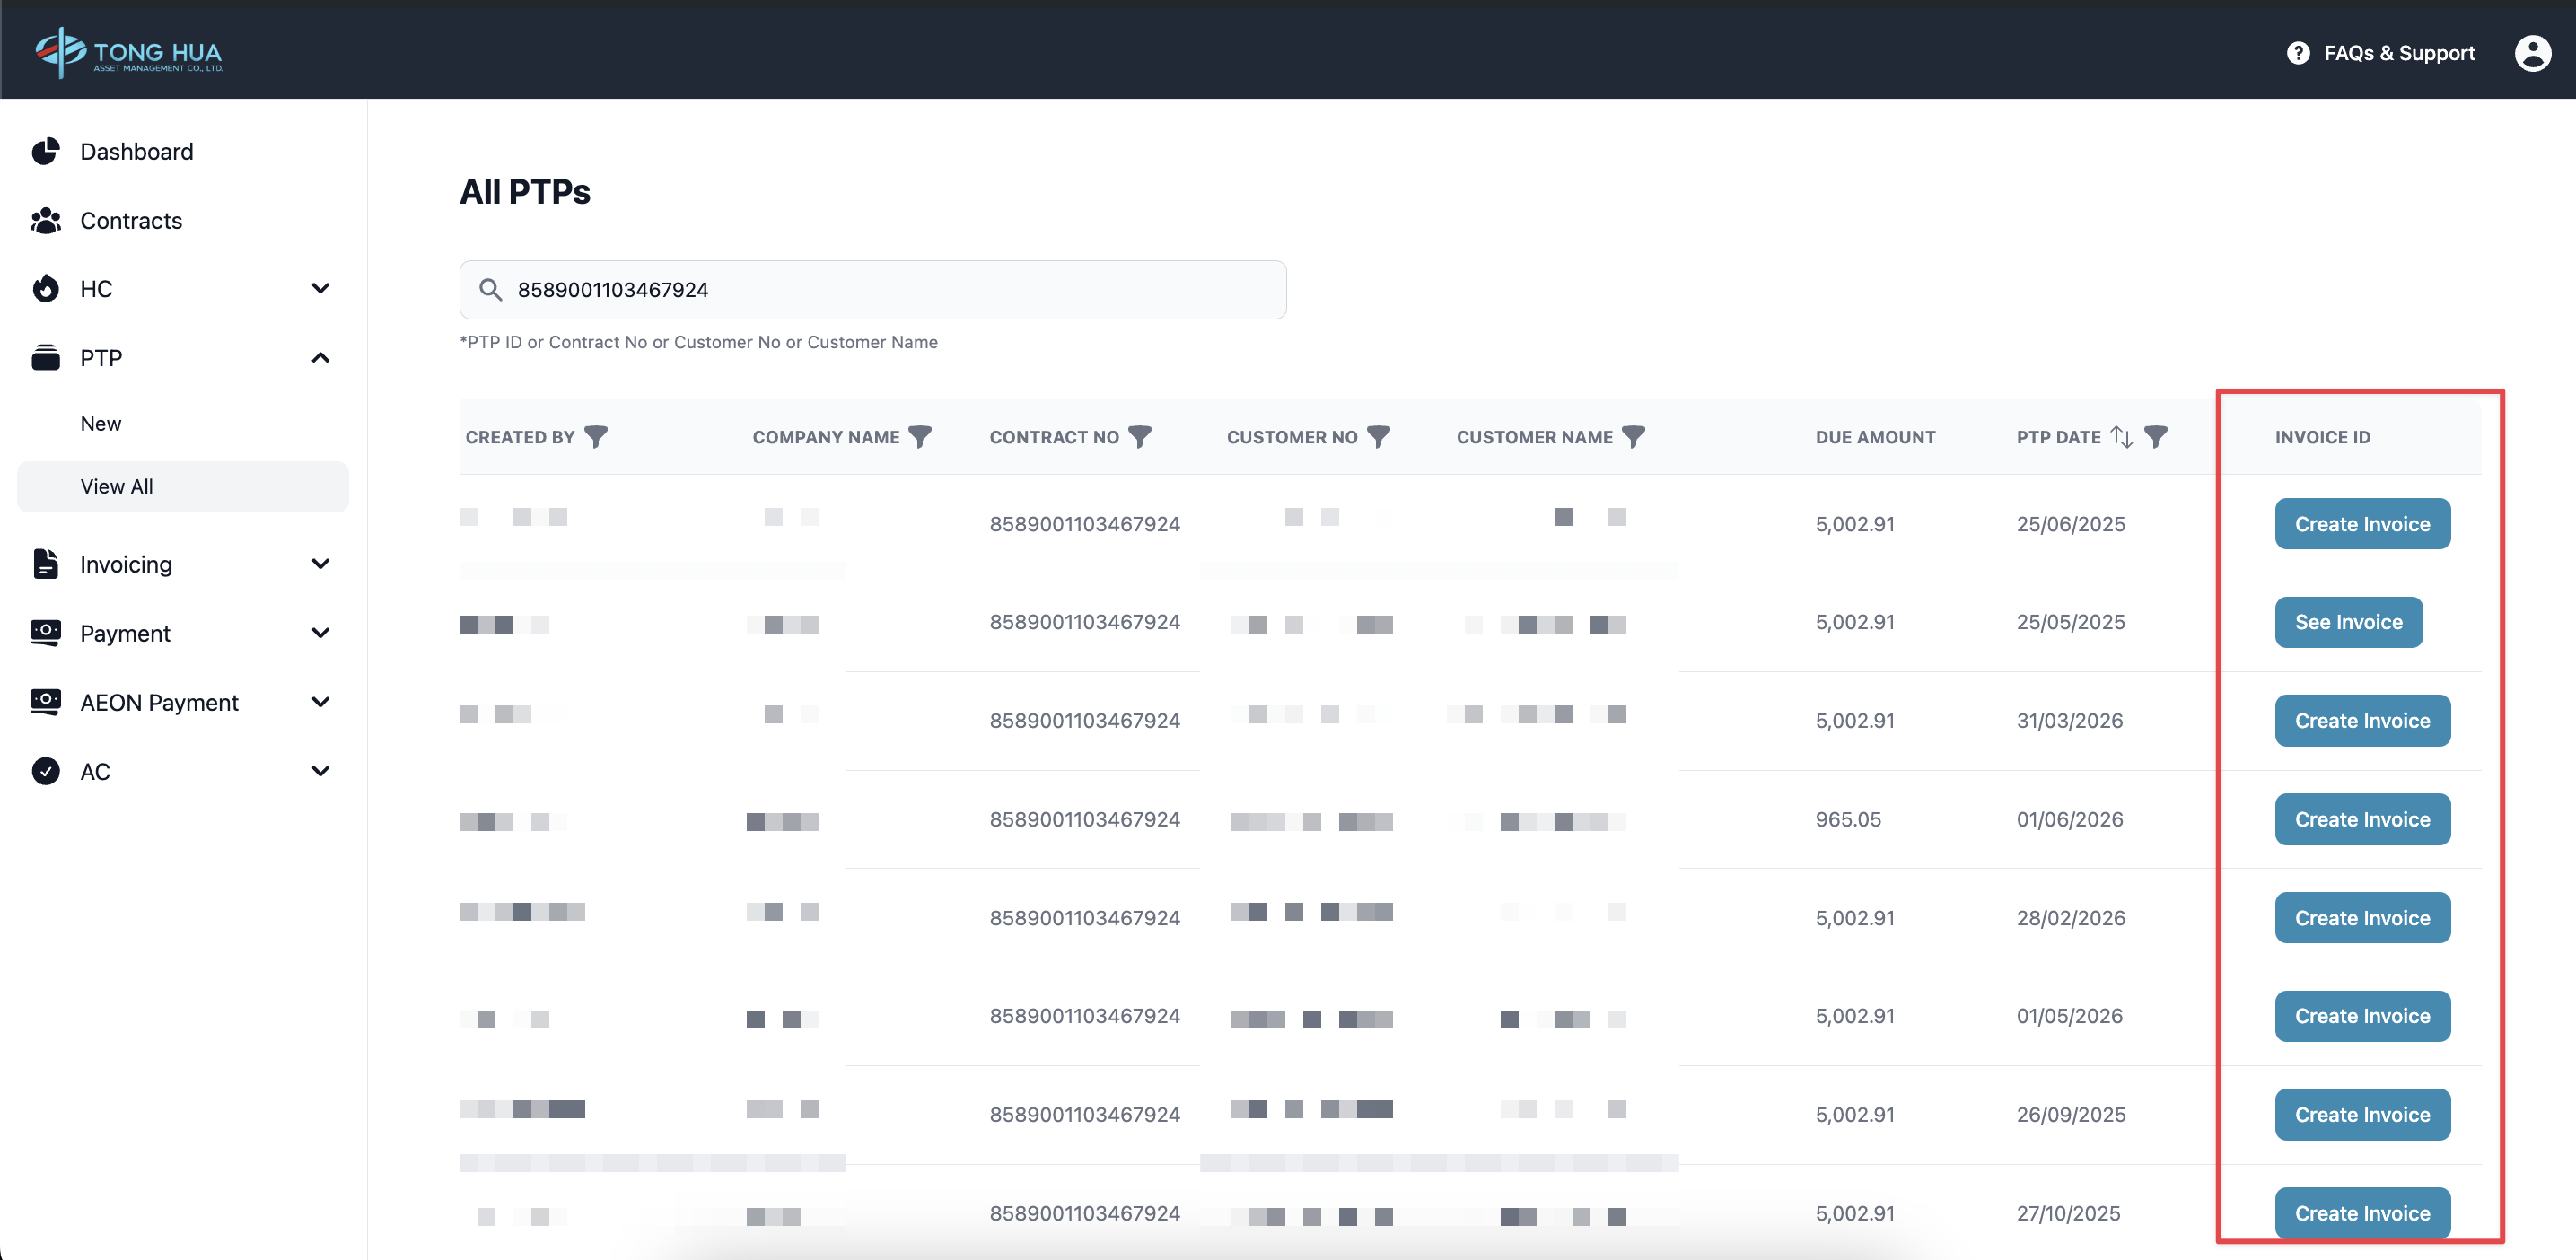
Task: Create Invoice for the 25/06/2025 PTP
Action: [2362, 524]
